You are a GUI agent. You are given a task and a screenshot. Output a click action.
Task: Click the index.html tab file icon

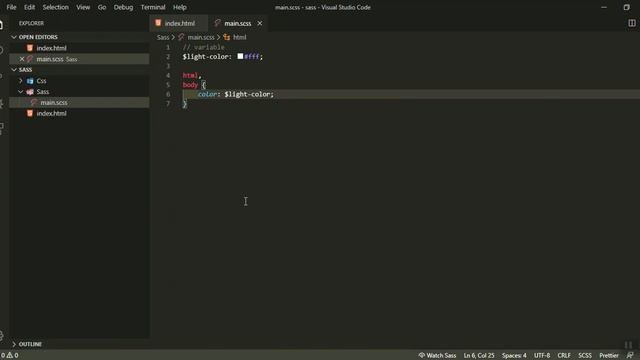[x=158, y=23]
